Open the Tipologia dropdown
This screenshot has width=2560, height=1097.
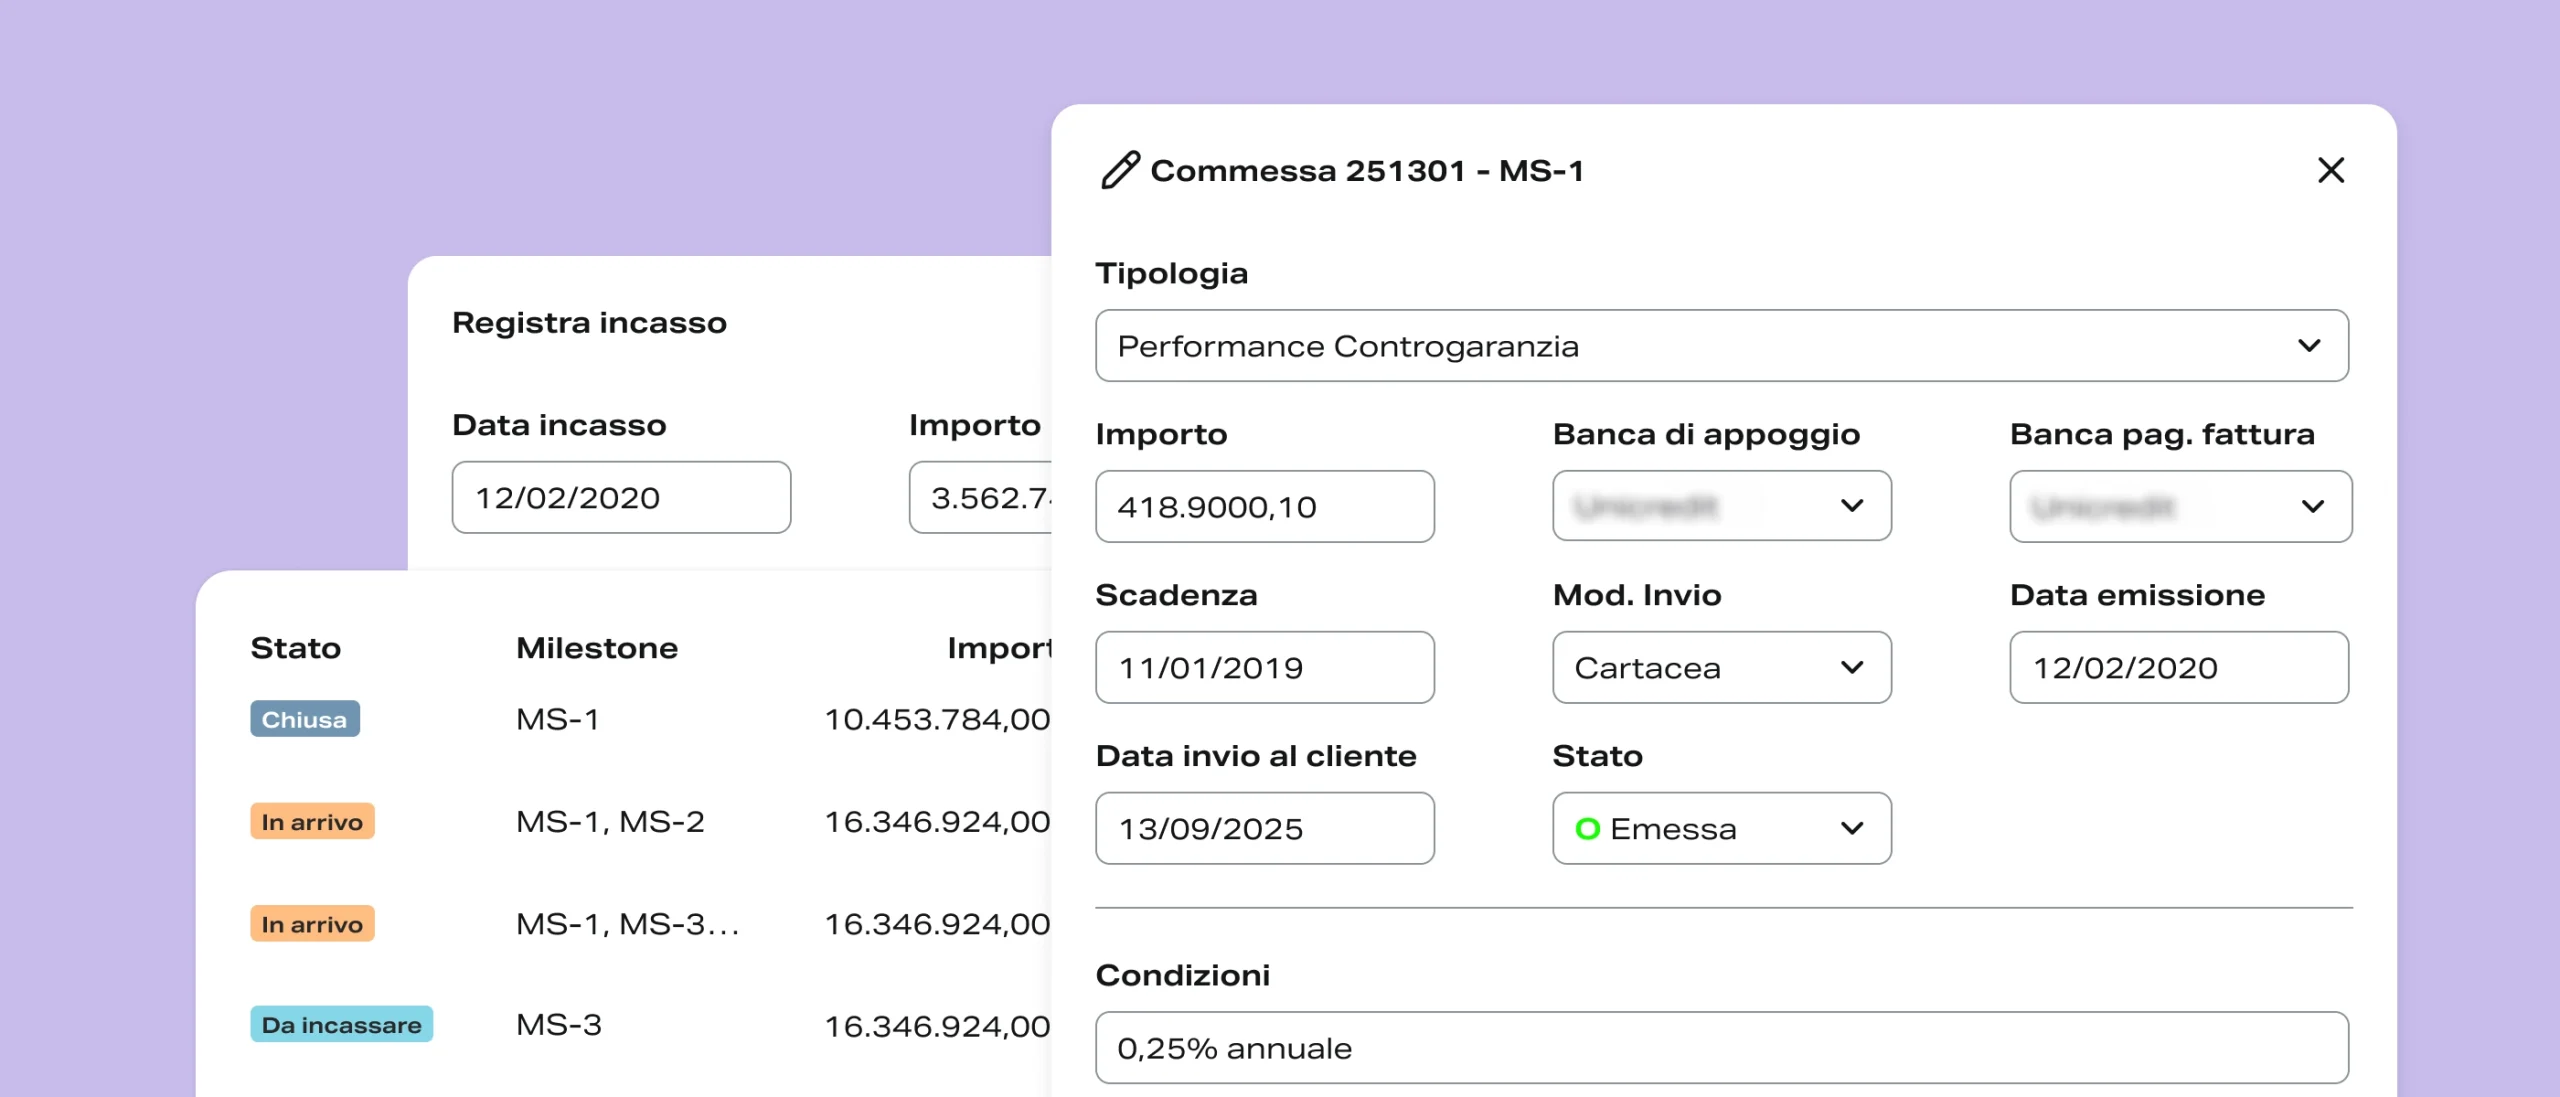point(1722,345)
